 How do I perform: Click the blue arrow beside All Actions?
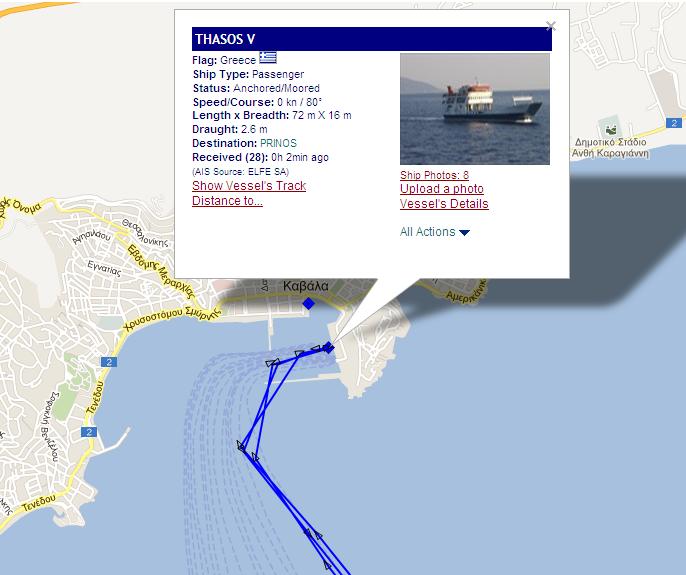point(464,233)
